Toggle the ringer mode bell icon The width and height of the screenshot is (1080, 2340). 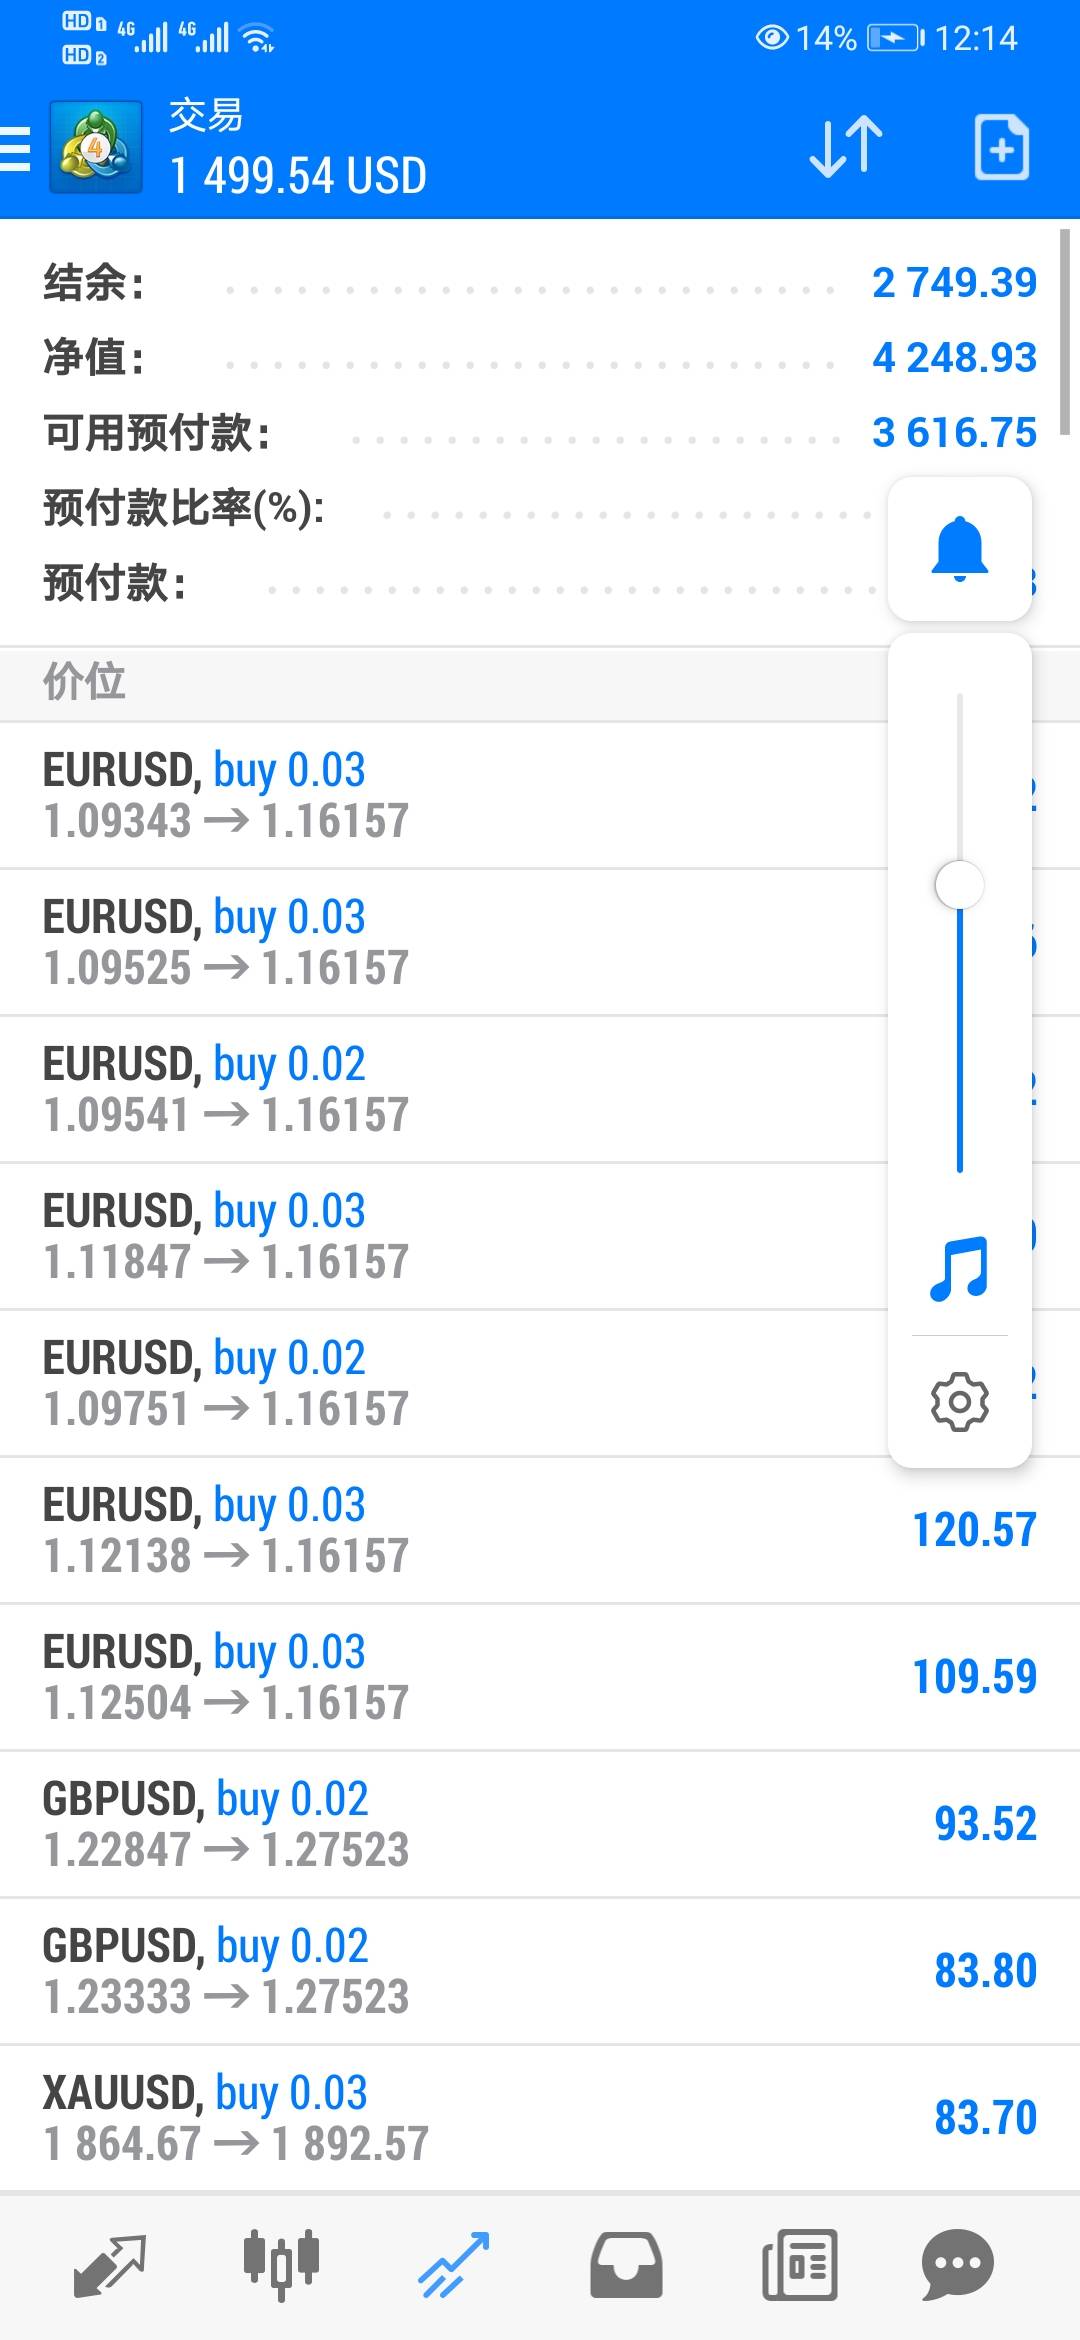coord(959,549)
